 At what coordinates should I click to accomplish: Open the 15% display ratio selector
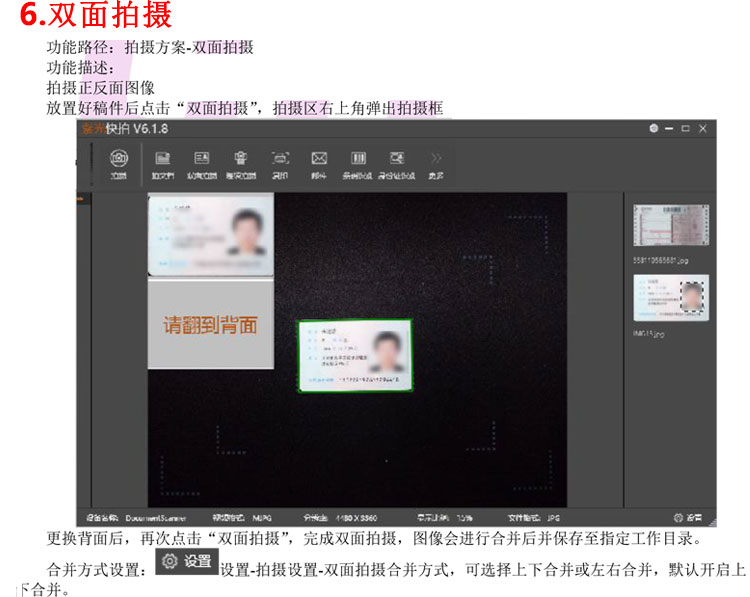(x=465, y=519)
